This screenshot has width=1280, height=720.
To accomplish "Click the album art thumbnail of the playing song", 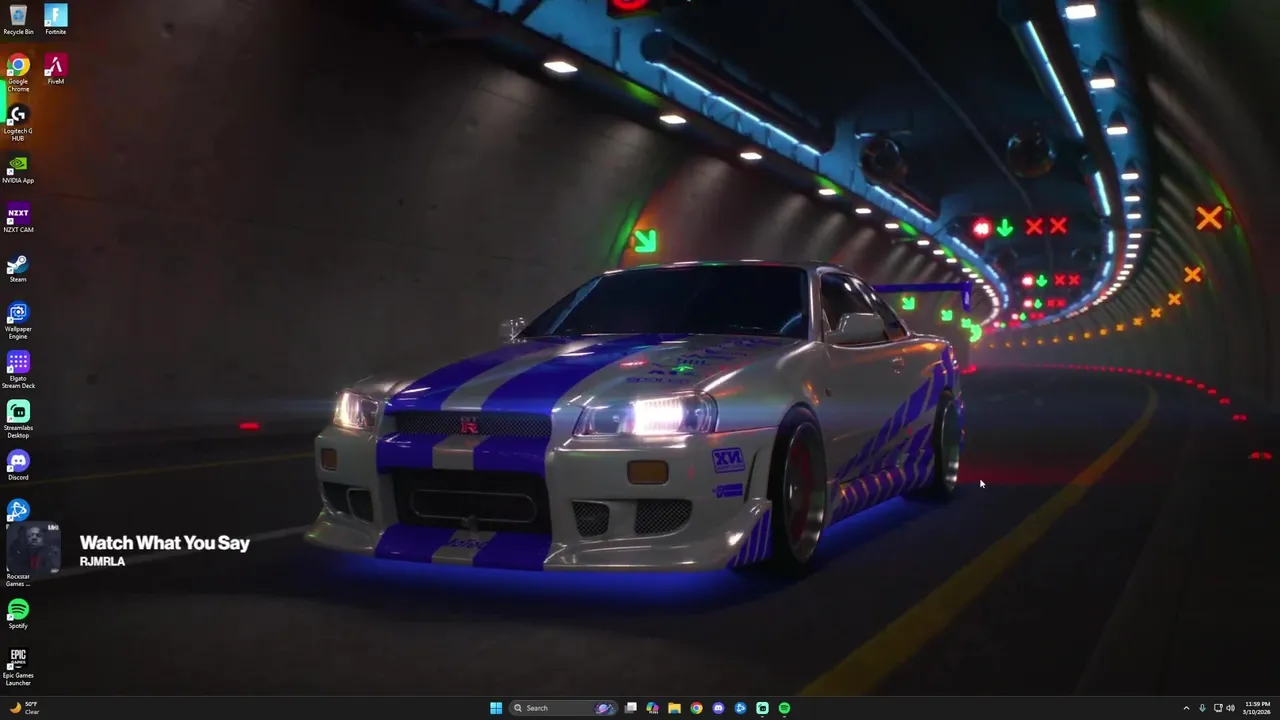I will click(x=33, y=547).
